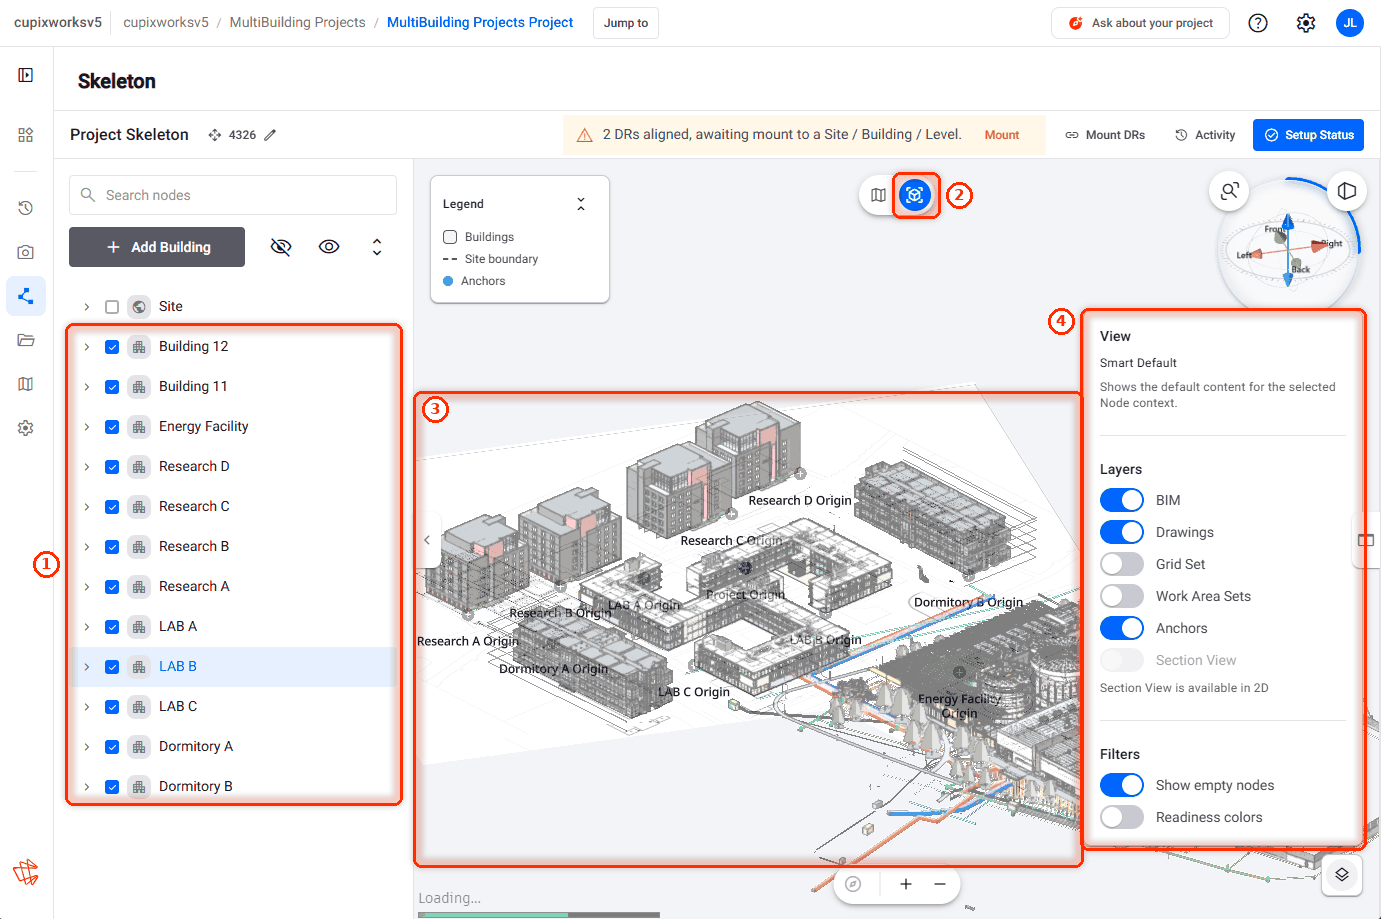Click the JL user avatar
Viewport: 1381px width, 919px height.
[x=1350, y=23]
